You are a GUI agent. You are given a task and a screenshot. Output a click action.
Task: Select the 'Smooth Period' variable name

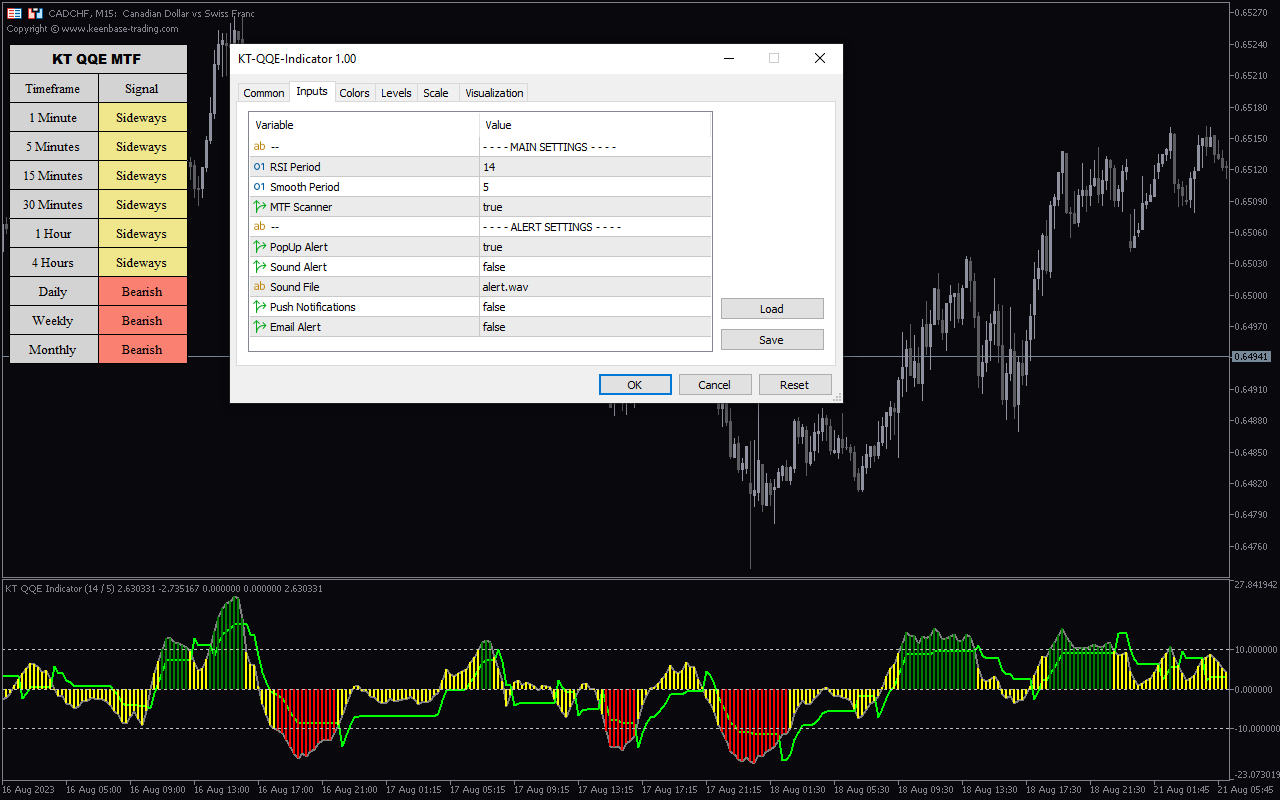pos(305,187)
